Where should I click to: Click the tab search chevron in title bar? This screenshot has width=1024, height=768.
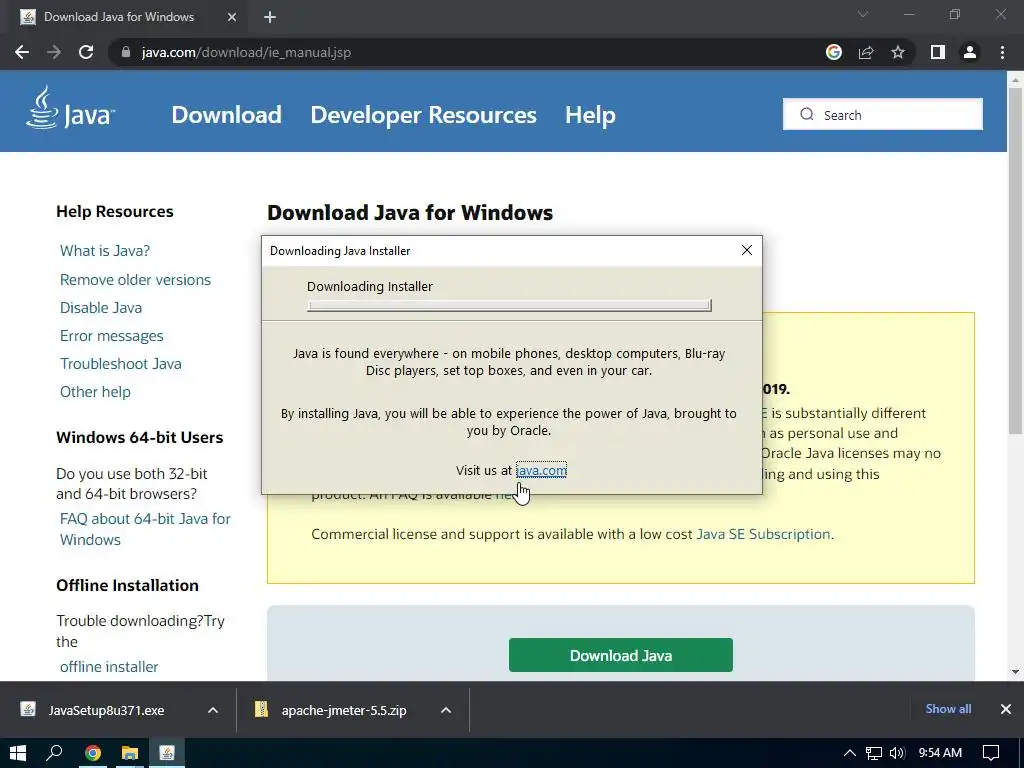[863, 14]
